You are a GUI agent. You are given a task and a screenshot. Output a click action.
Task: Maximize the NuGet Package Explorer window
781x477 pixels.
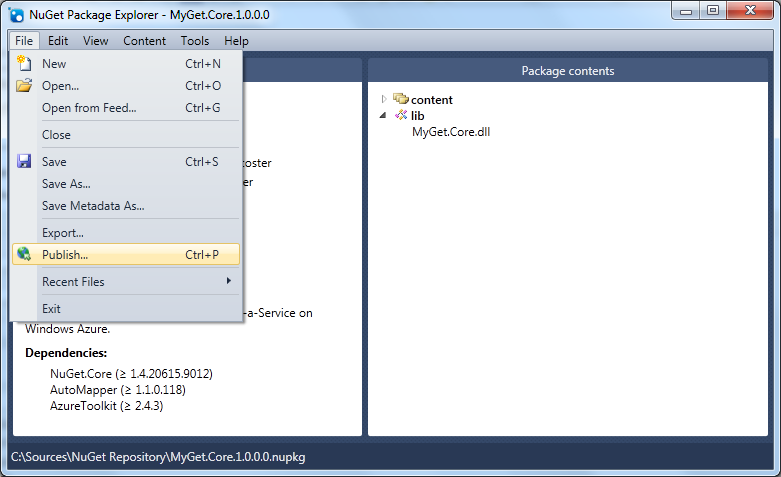[713, 10]
